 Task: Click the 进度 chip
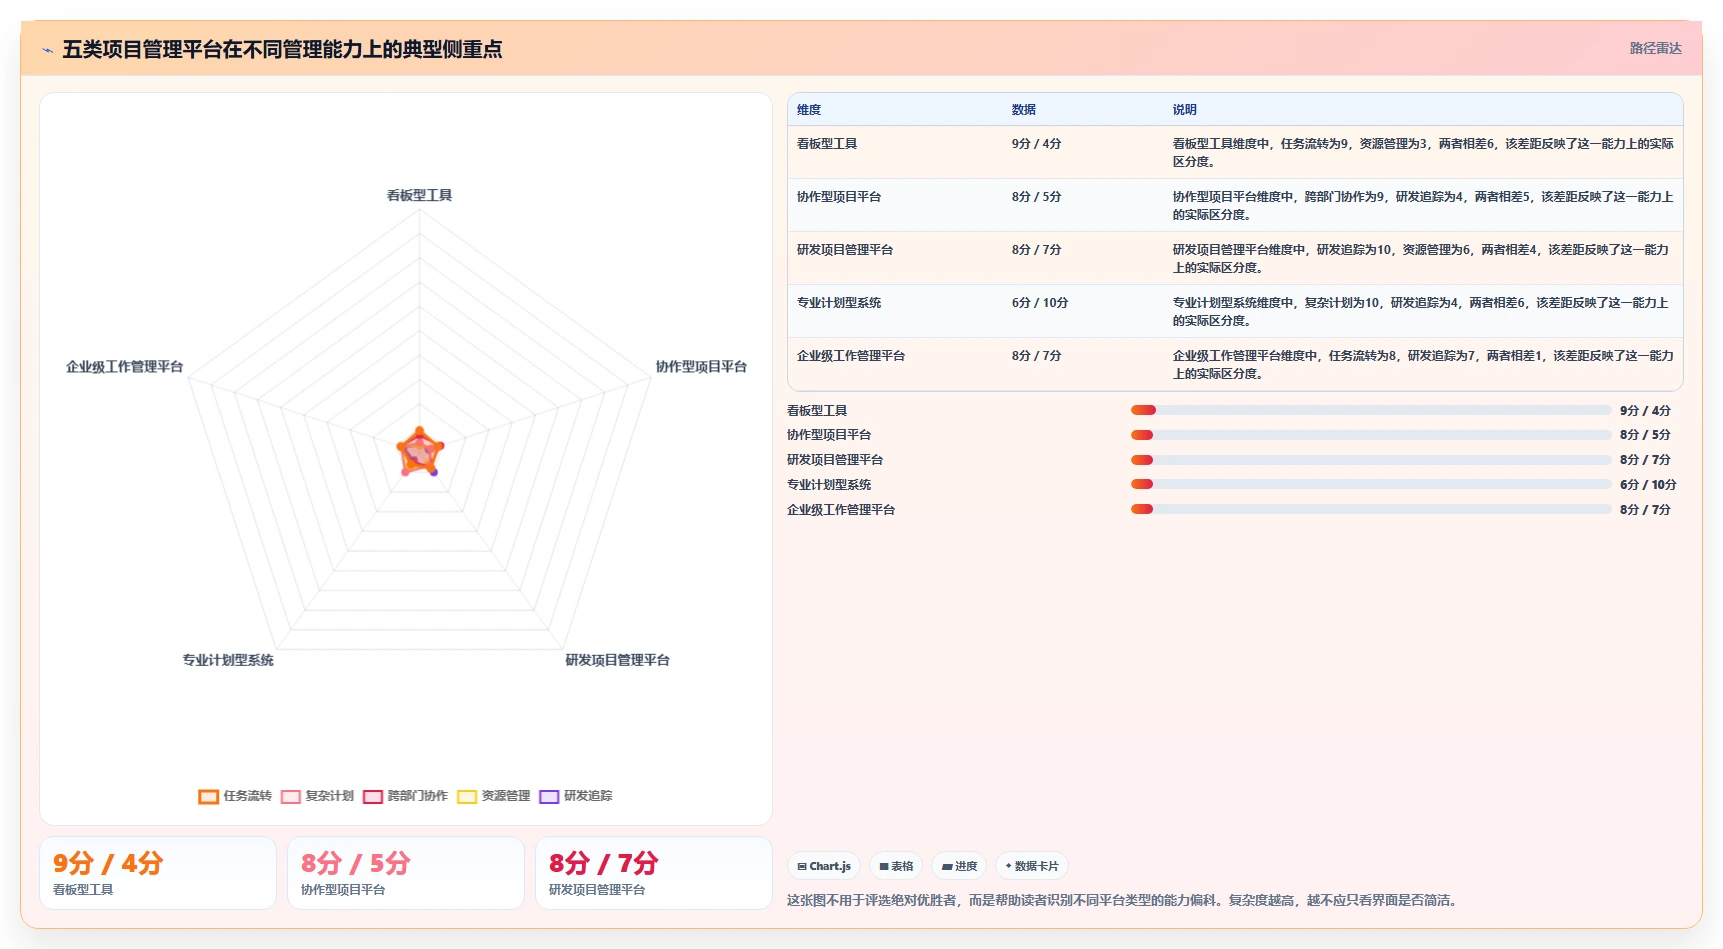coord(959,866)
